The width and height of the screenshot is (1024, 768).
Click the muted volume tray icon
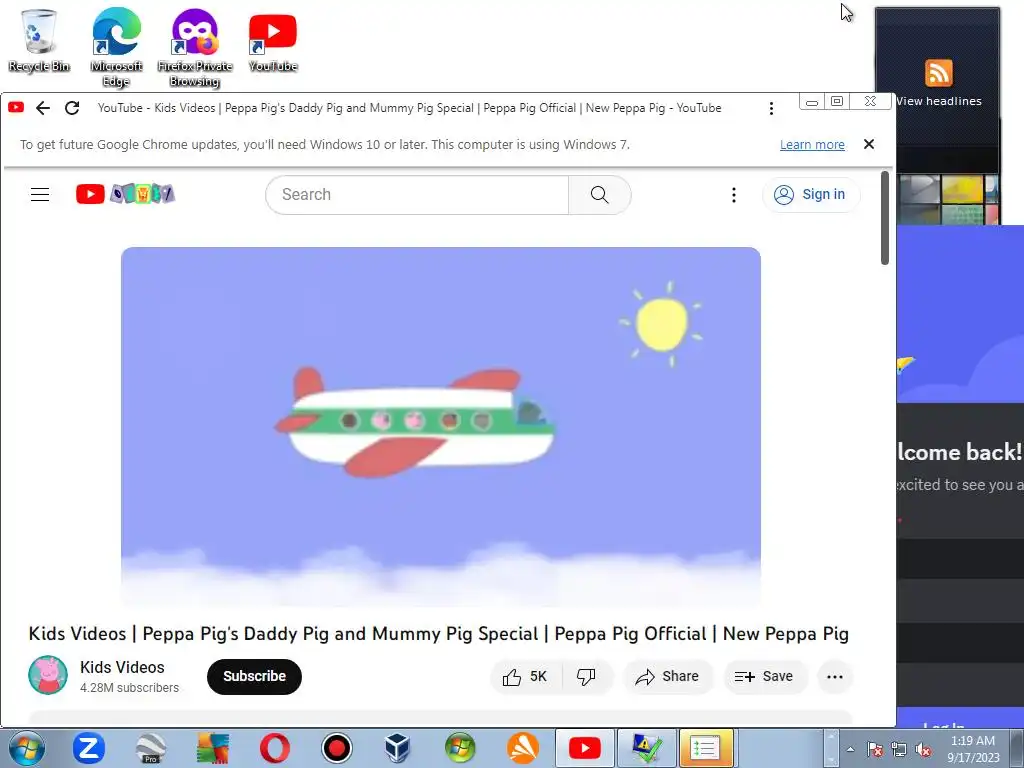pyautogui.click(x=923, y=749)
